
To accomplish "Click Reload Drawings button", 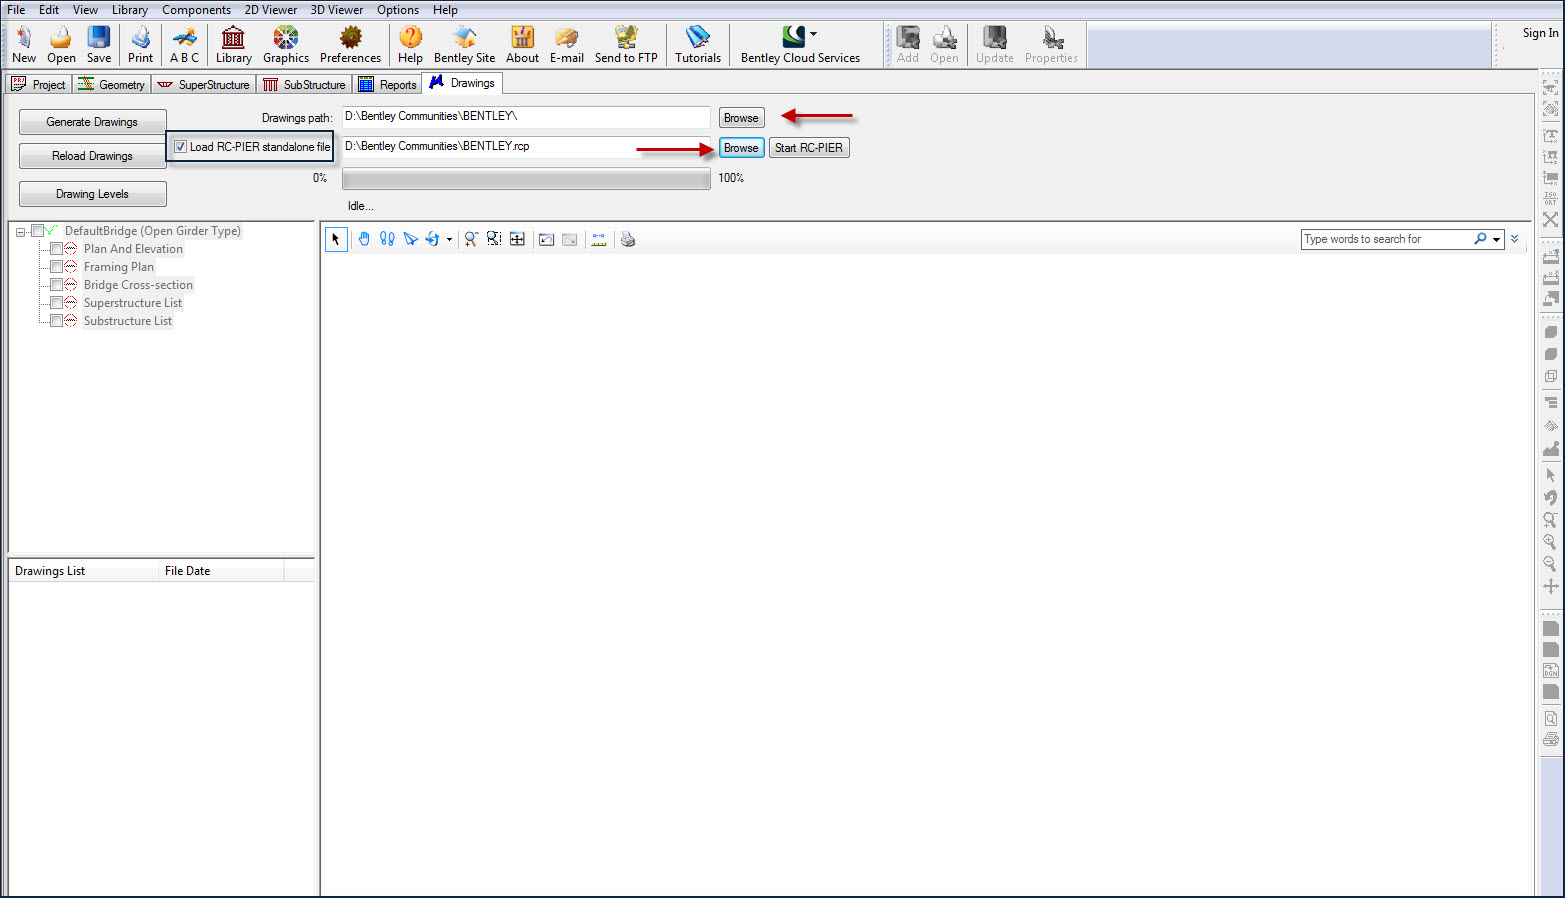I will point(92,156).
